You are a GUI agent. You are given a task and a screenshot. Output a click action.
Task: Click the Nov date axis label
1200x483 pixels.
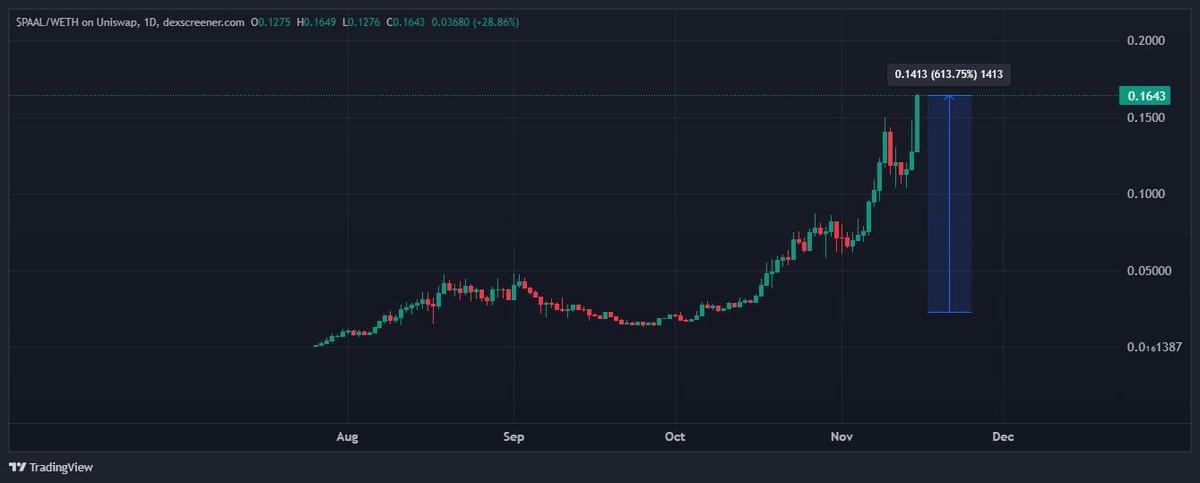click(x=842, y=437)
